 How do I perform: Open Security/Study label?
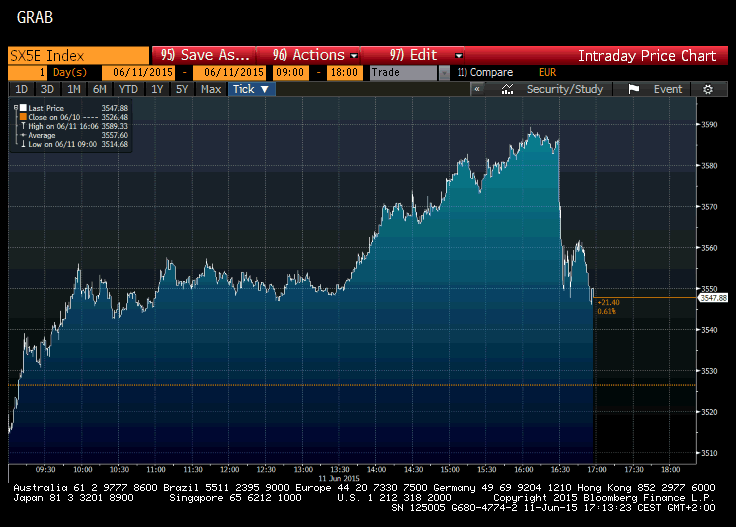565,89
